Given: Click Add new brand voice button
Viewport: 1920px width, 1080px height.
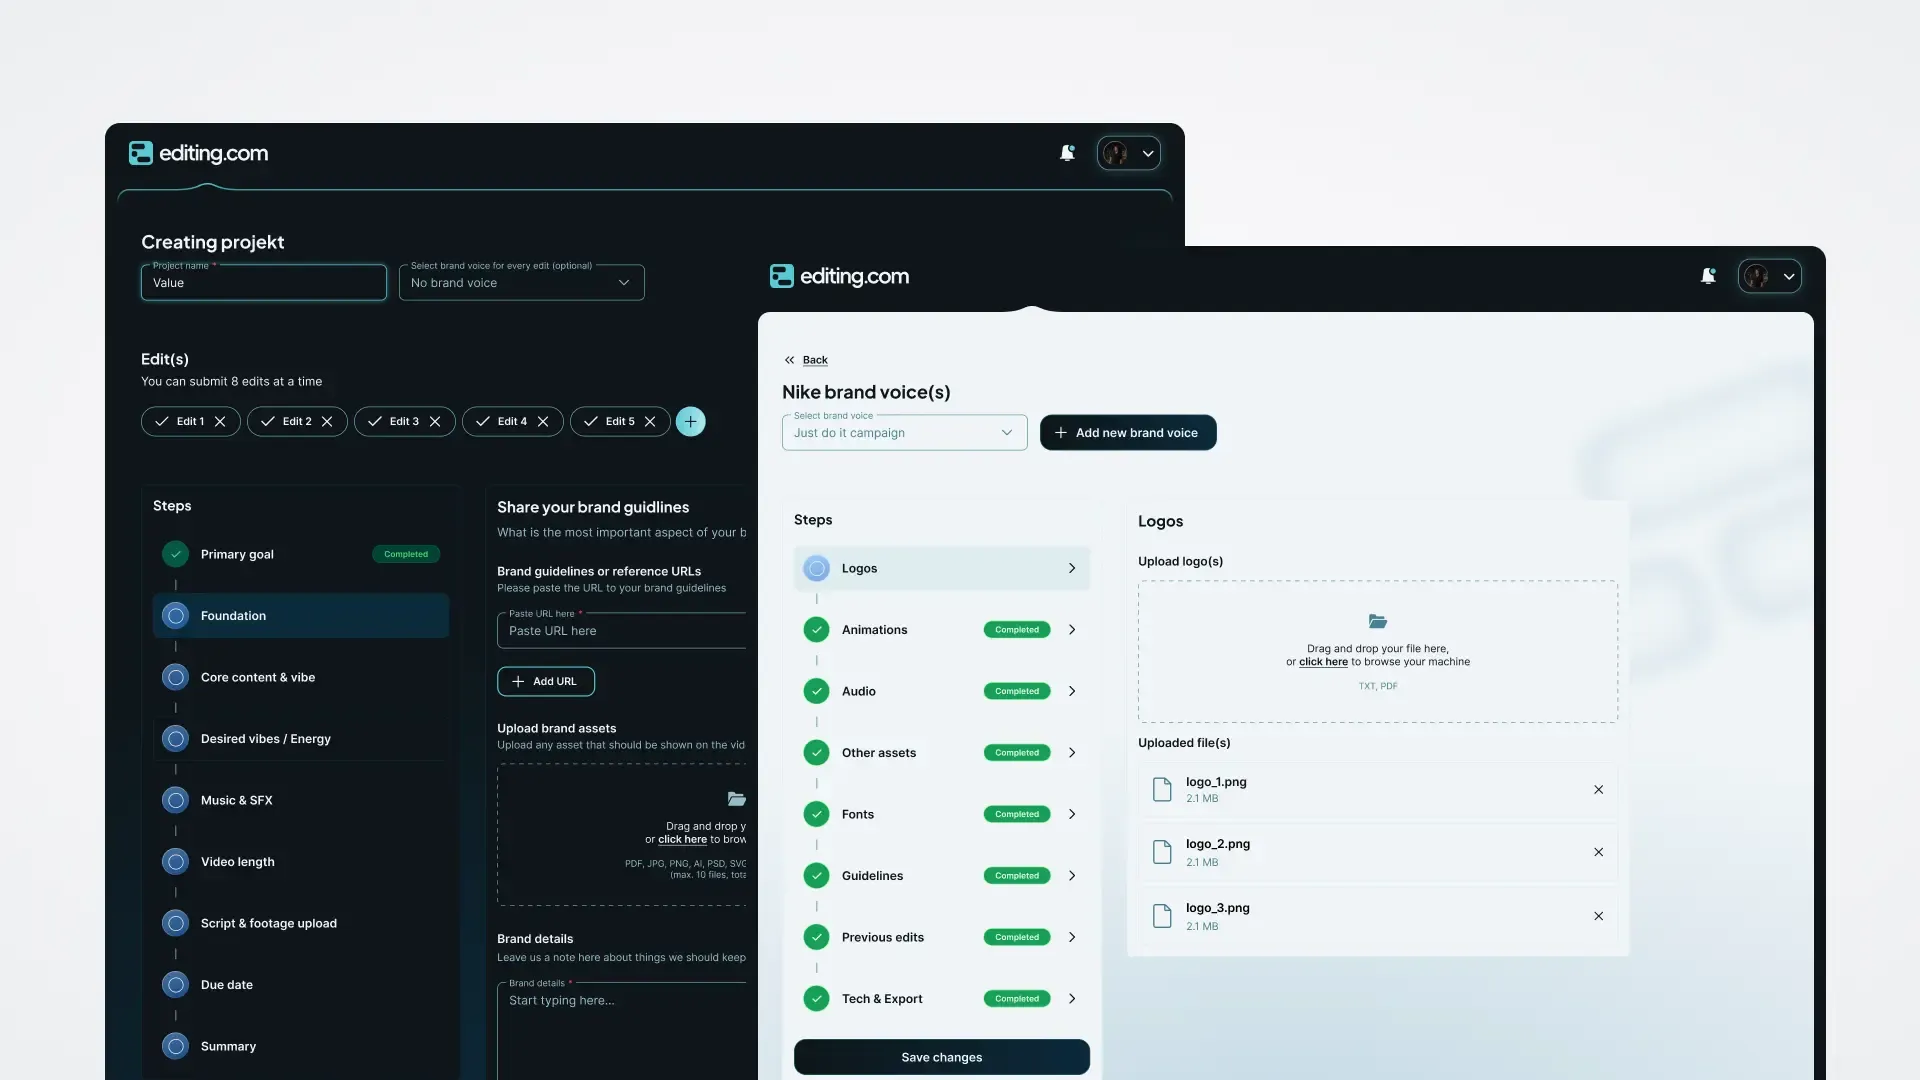Looking at the screenshot, I should [1128, 433].
